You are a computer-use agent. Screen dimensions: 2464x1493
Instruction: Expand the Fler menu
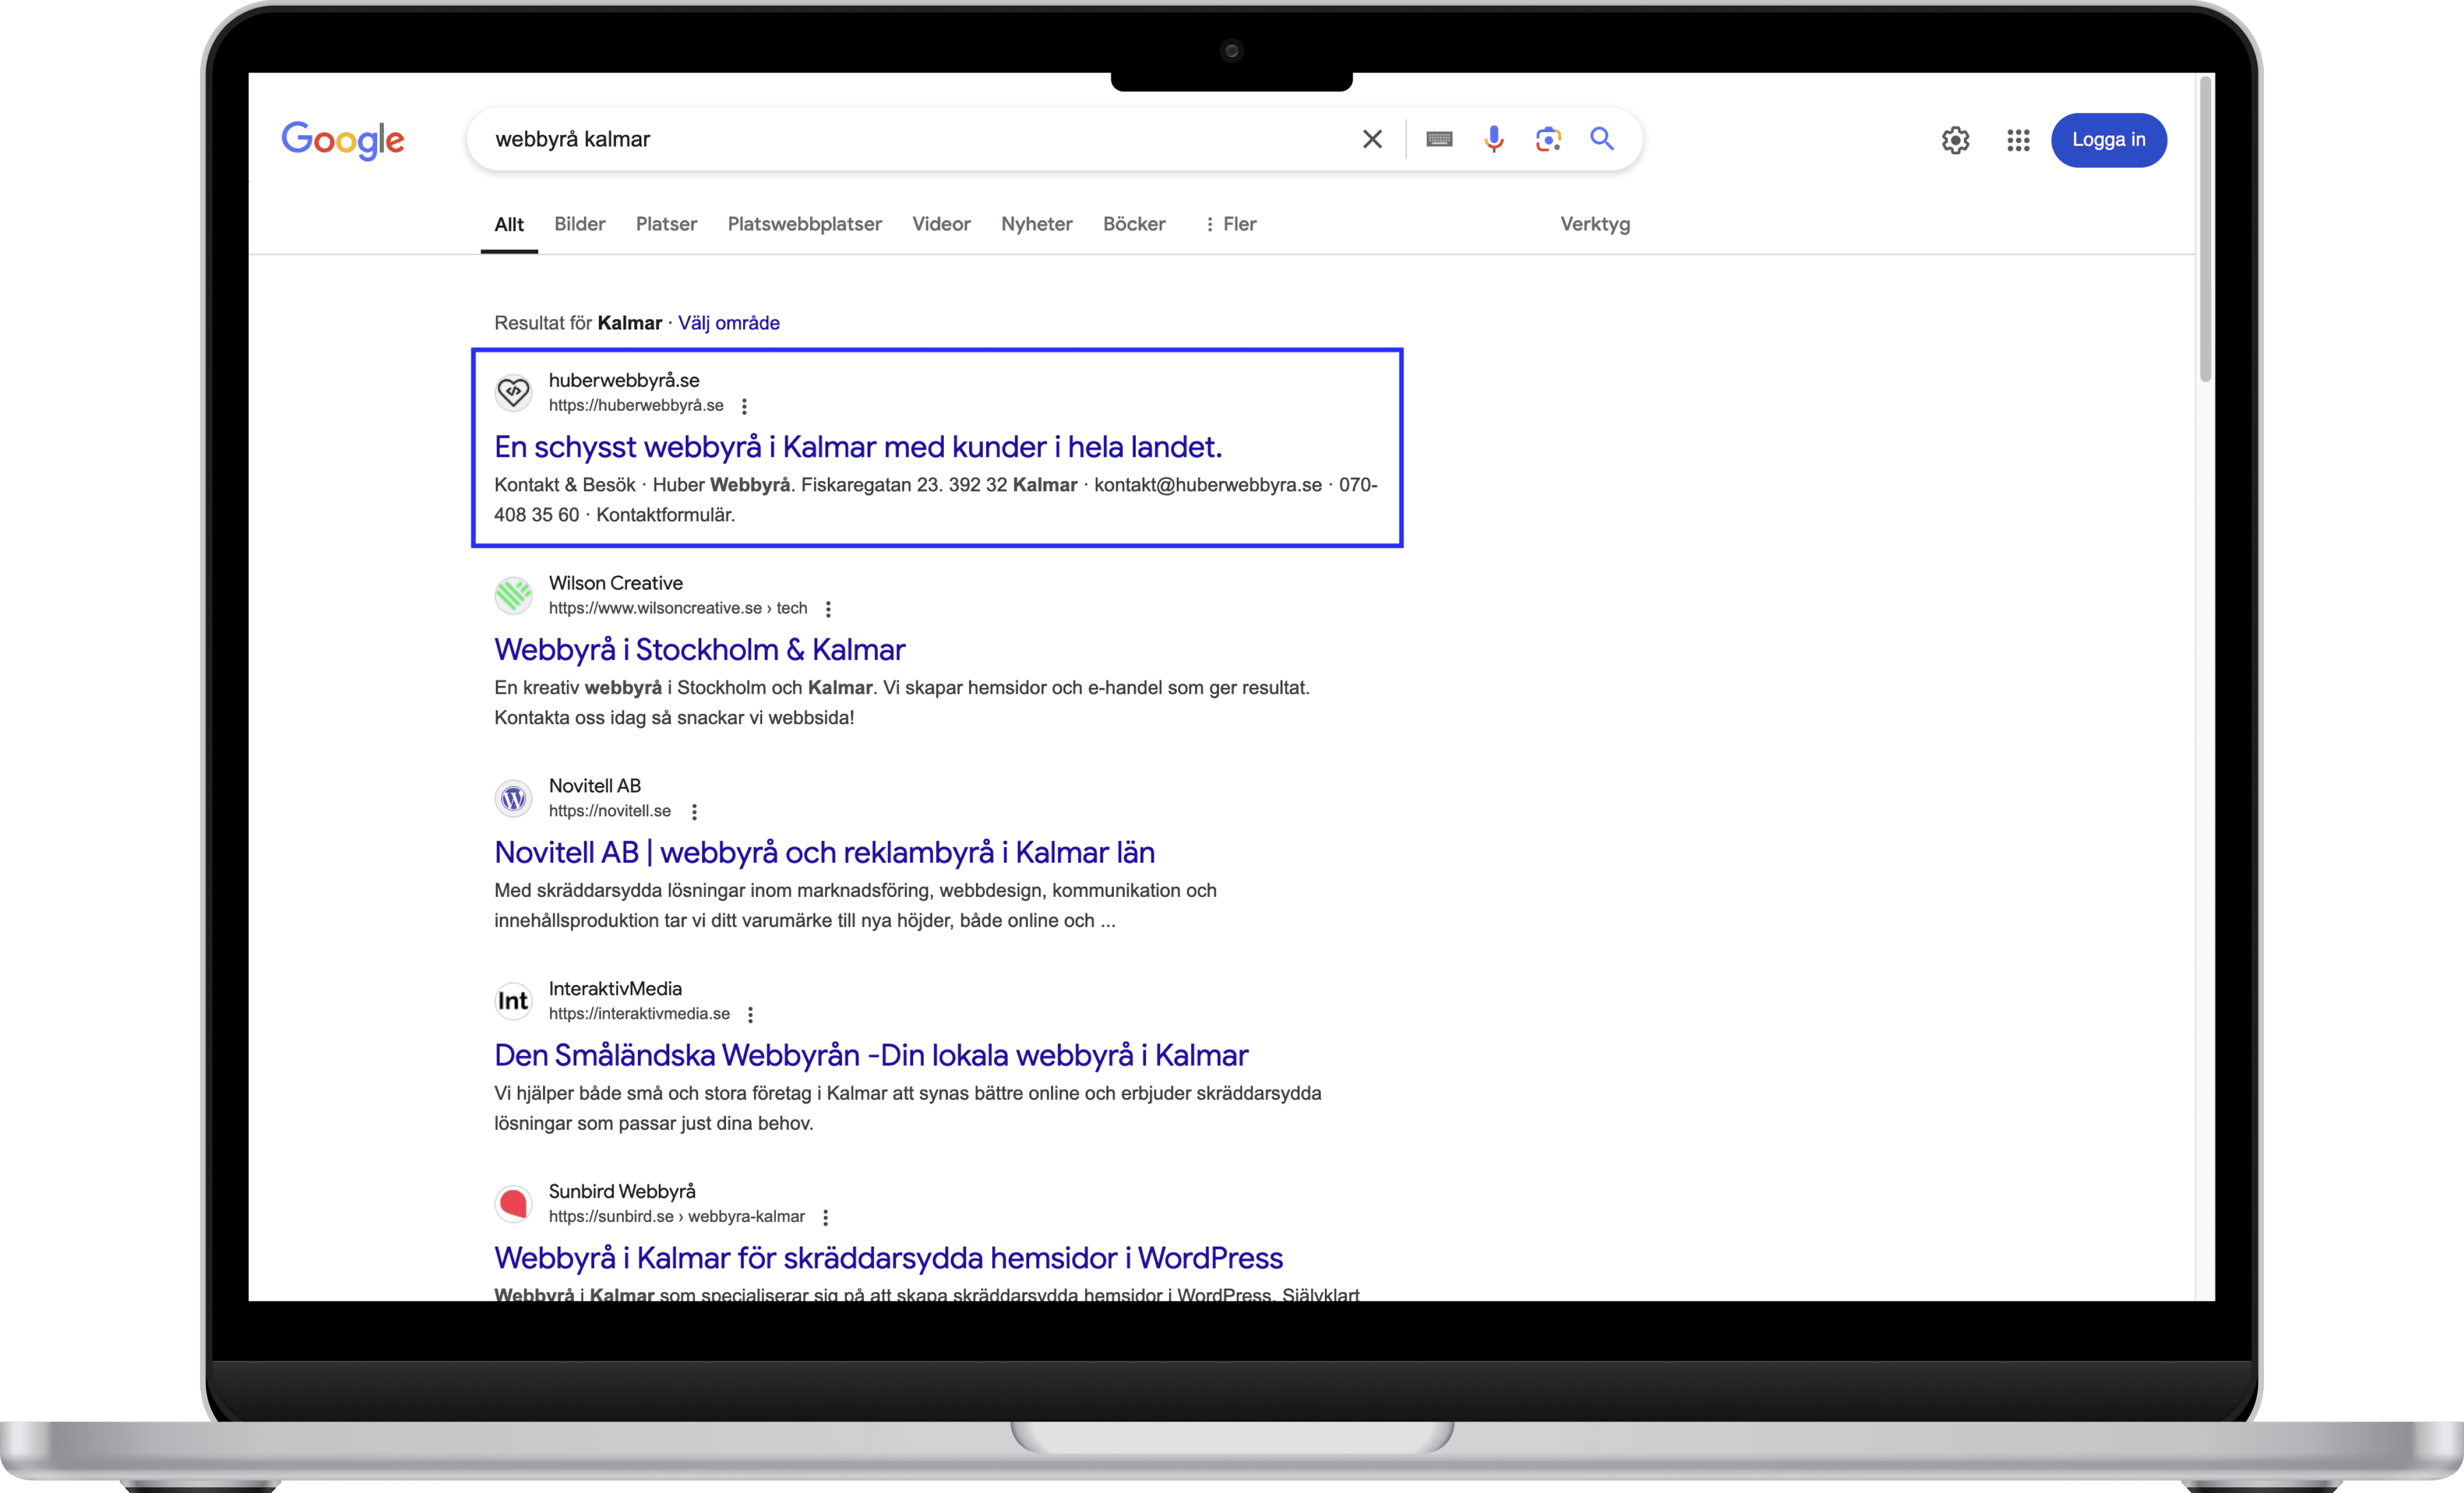(1230, 224)
